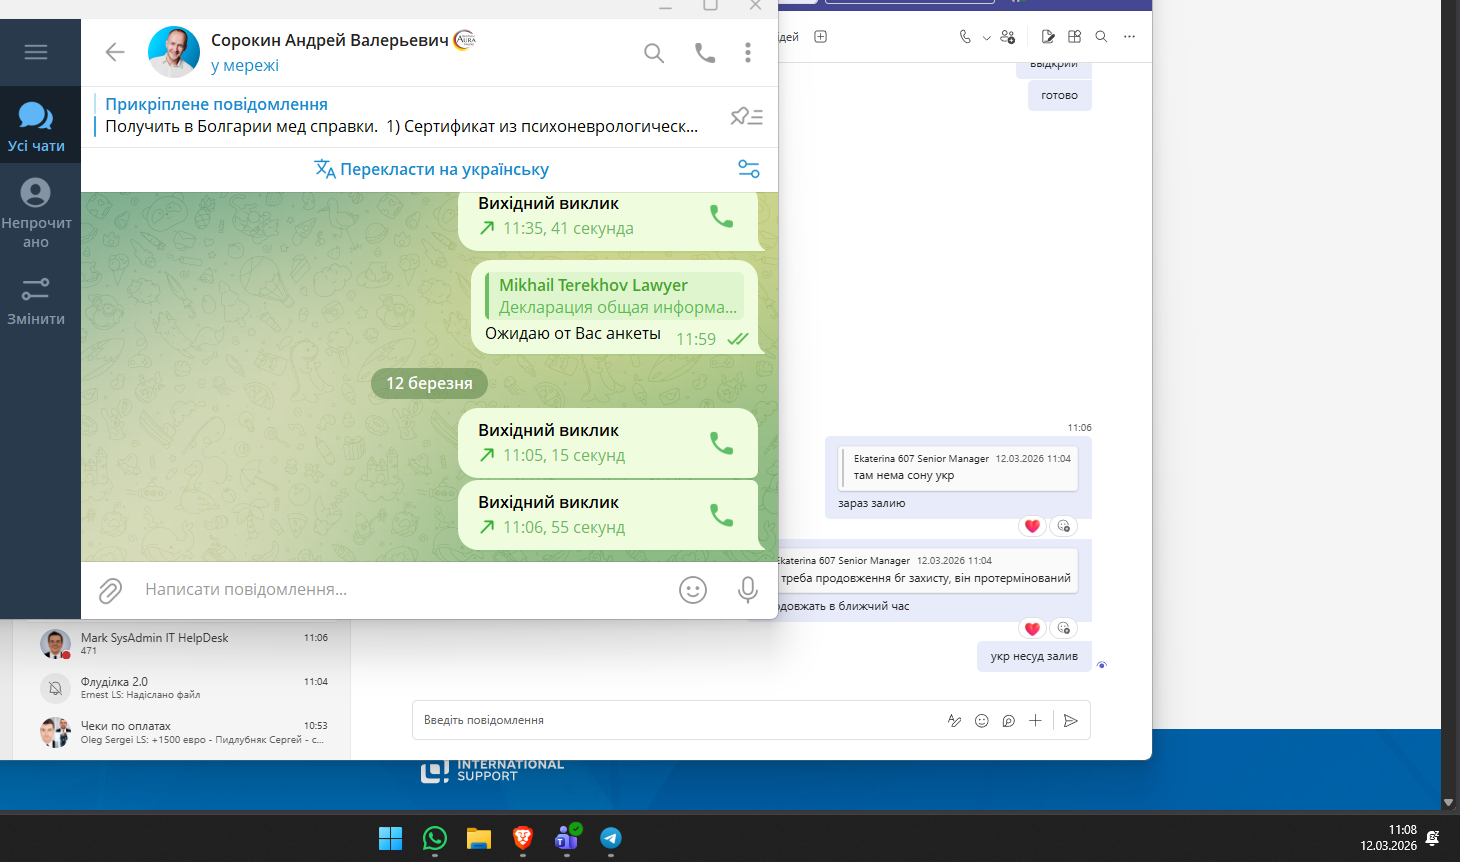1460x862 pixels.
Task: Focus Написати повідомлення input field
Action: click(400, 590)
